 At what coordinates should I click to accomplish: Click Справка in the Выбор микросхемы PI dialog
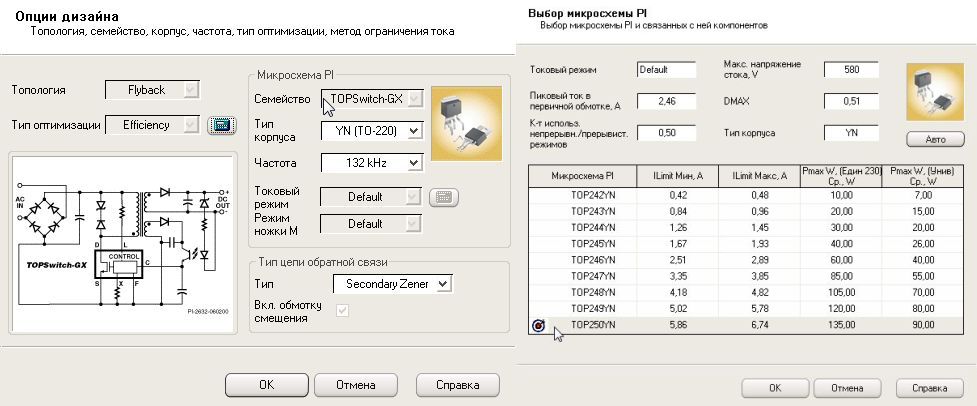tap(930, 388)
